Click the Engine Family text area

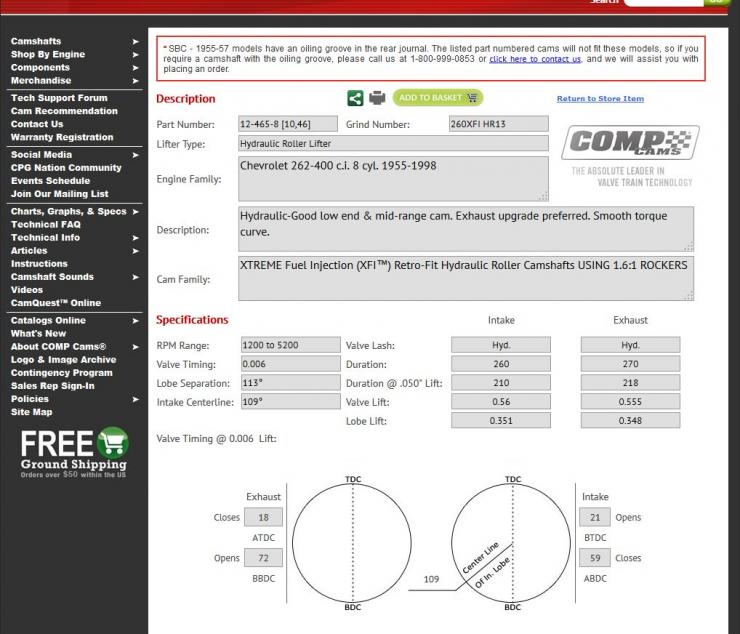pyautogui.click(x=393, y=179)
